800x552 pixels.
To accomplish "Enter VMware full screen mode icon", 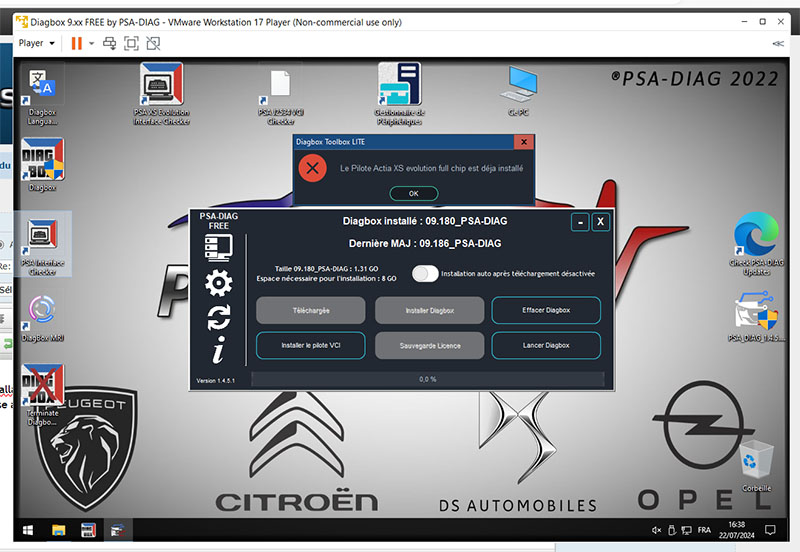I will pos(131,43).
